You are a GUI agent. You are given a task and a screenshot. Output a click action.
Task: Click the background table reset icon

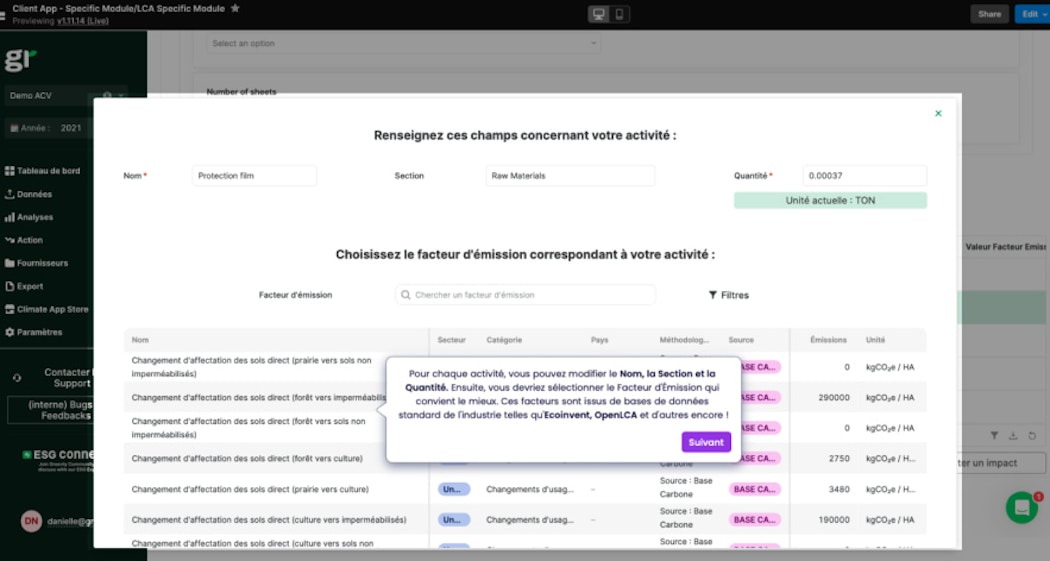coord(1032,436)
